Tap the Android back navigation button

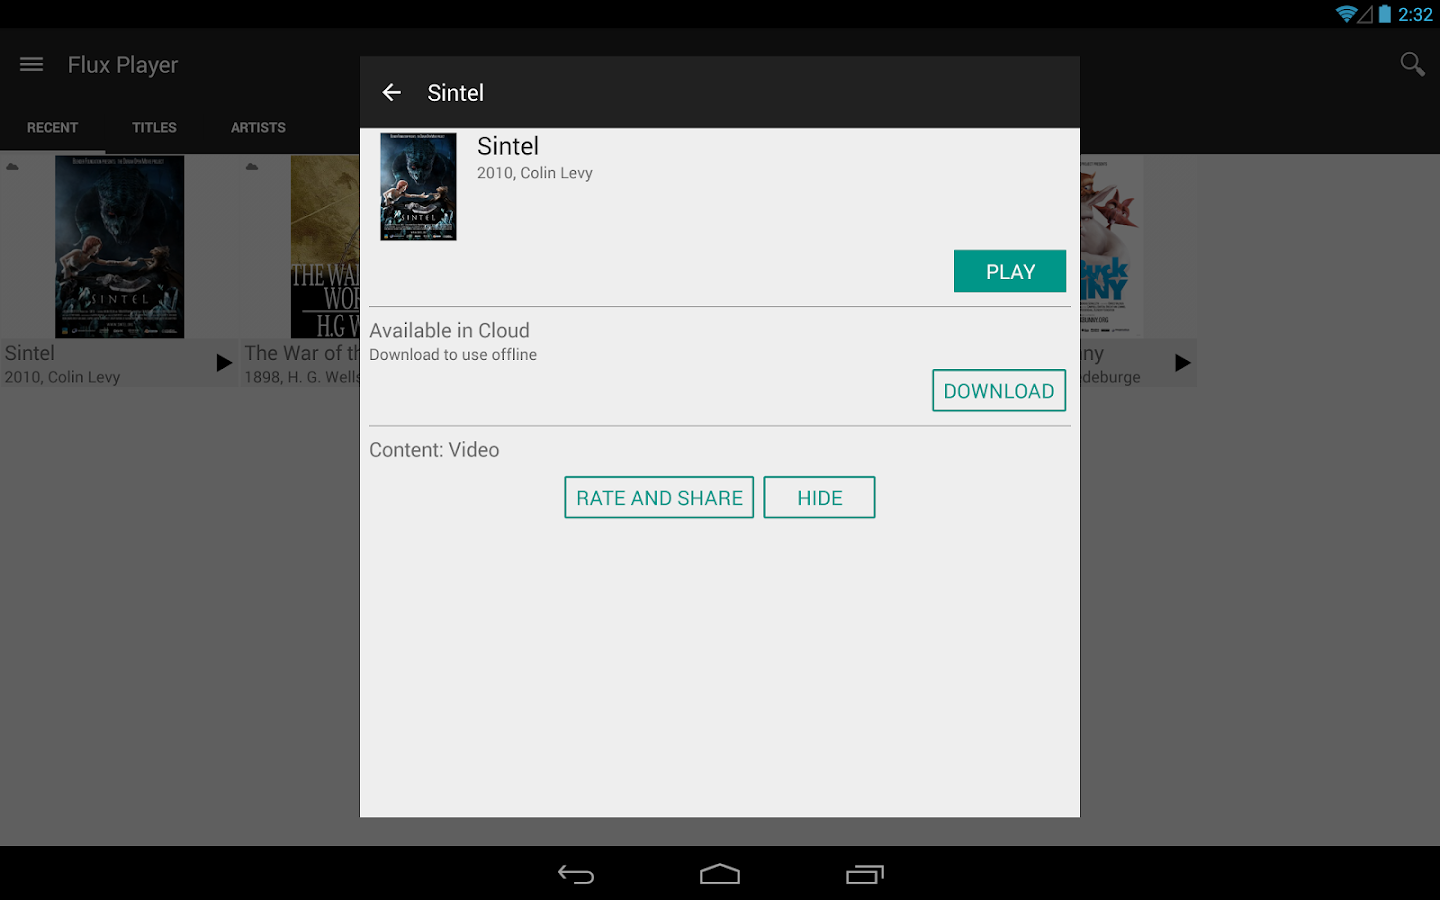(x=576, y=875)
